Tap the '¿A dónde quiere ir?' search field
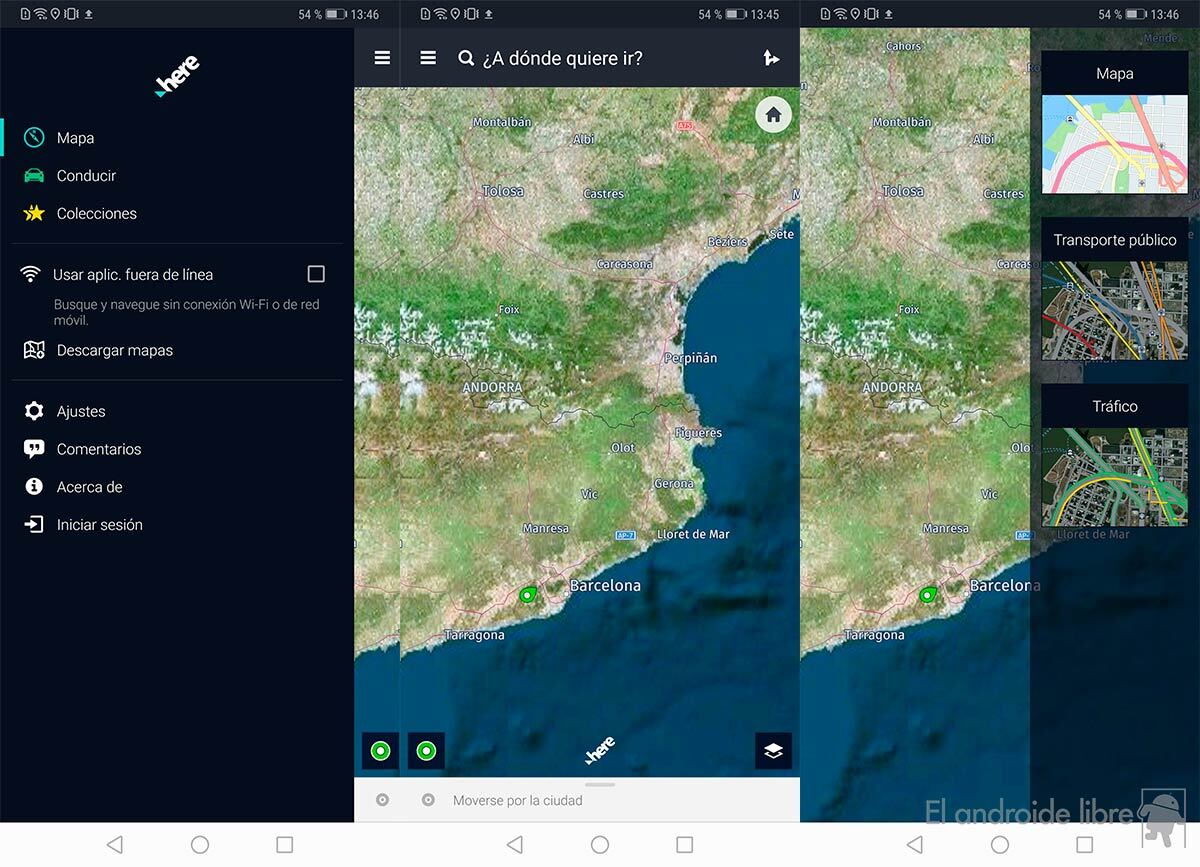 coord(562,58)
